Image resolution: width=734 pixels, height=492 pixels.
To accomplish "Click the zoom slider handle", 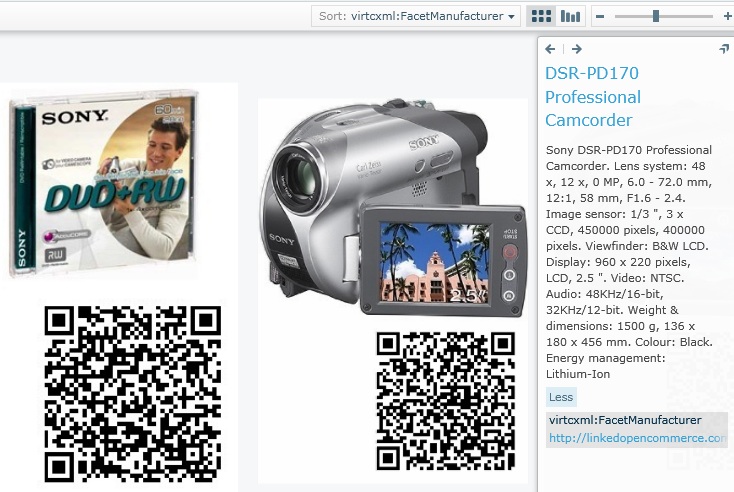I will (656, 16).
